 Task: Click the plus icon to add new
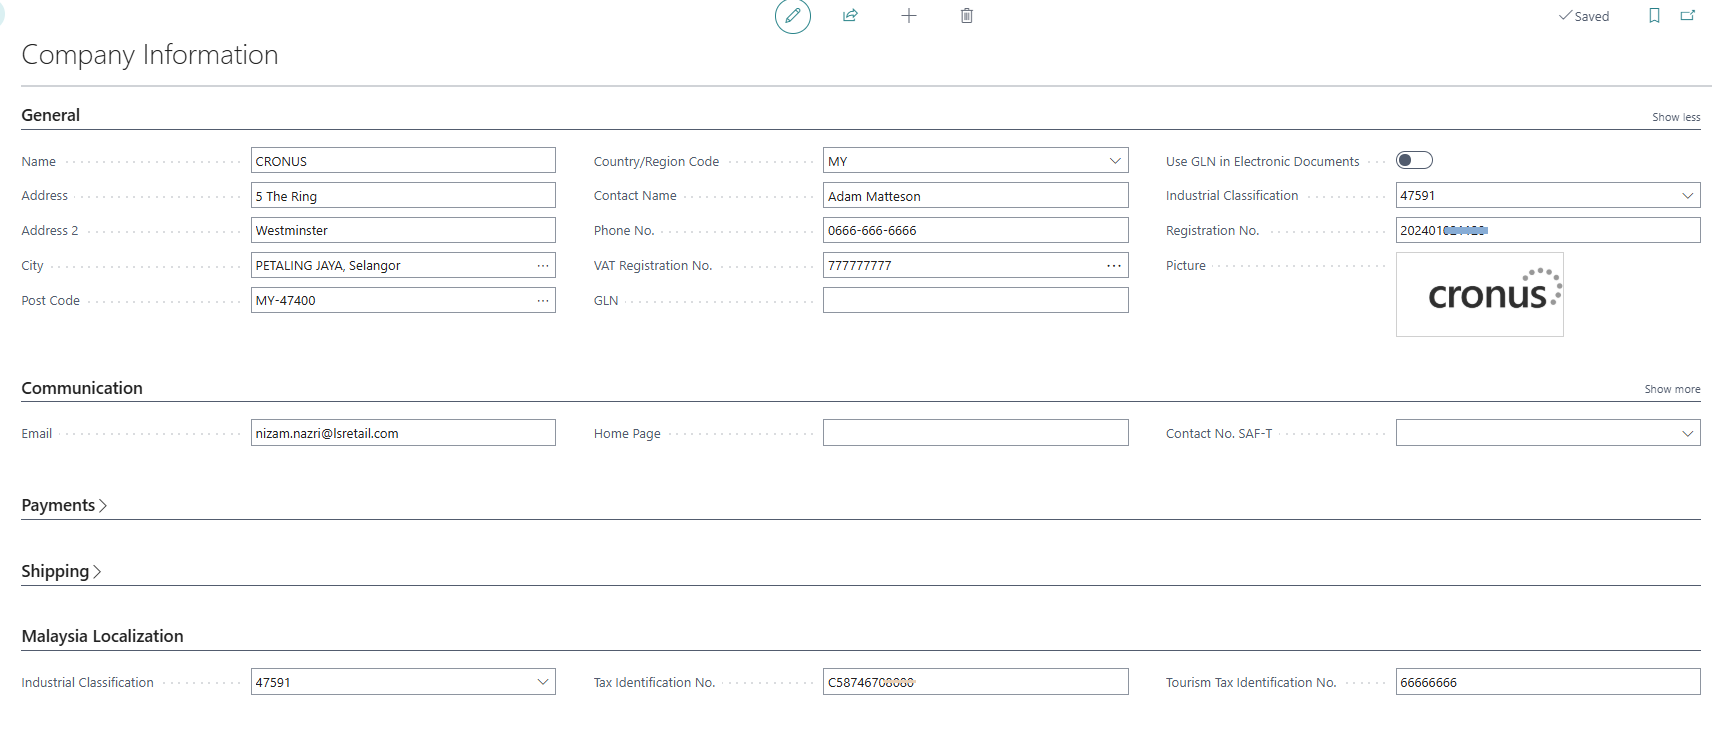click(x=908, y=16)
